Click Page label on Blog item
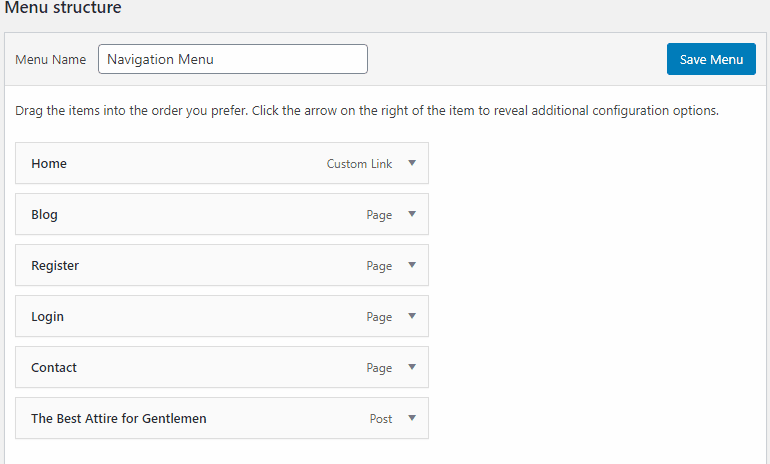 (x=379, y=215)
